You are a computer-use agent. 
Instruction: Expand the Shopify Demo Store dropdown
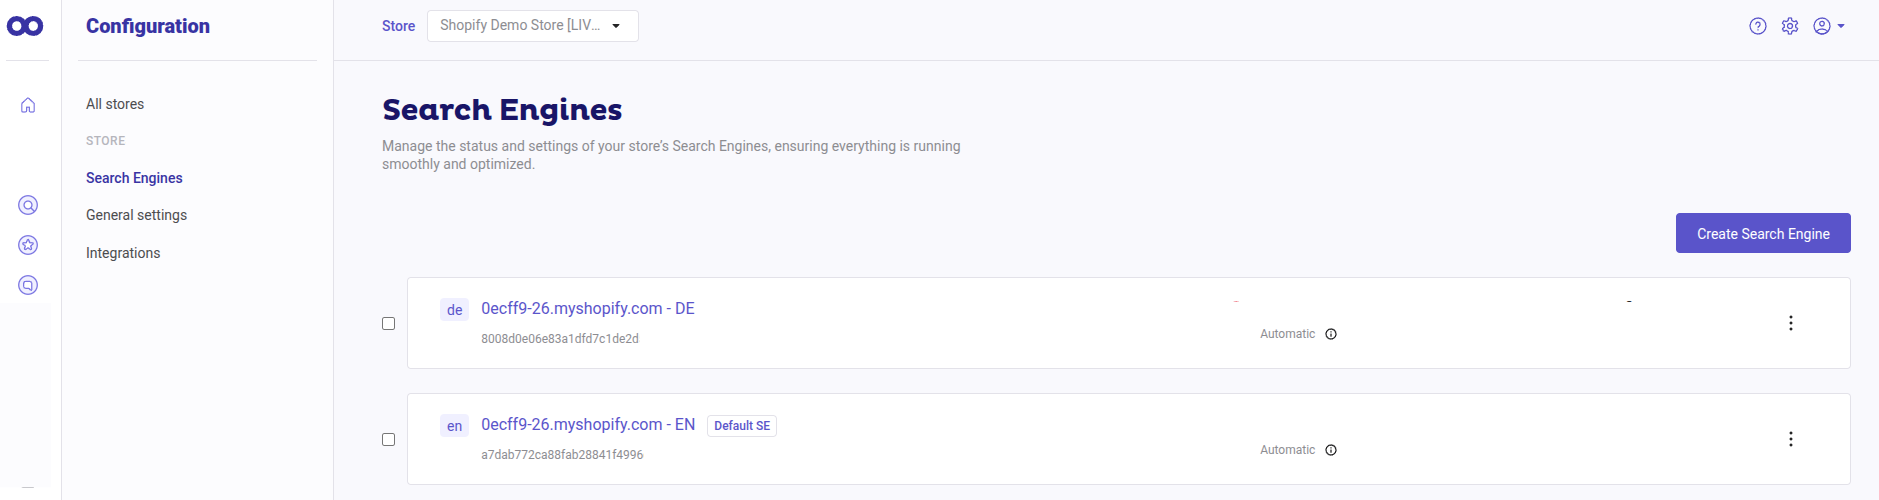[x=532, y=26]
